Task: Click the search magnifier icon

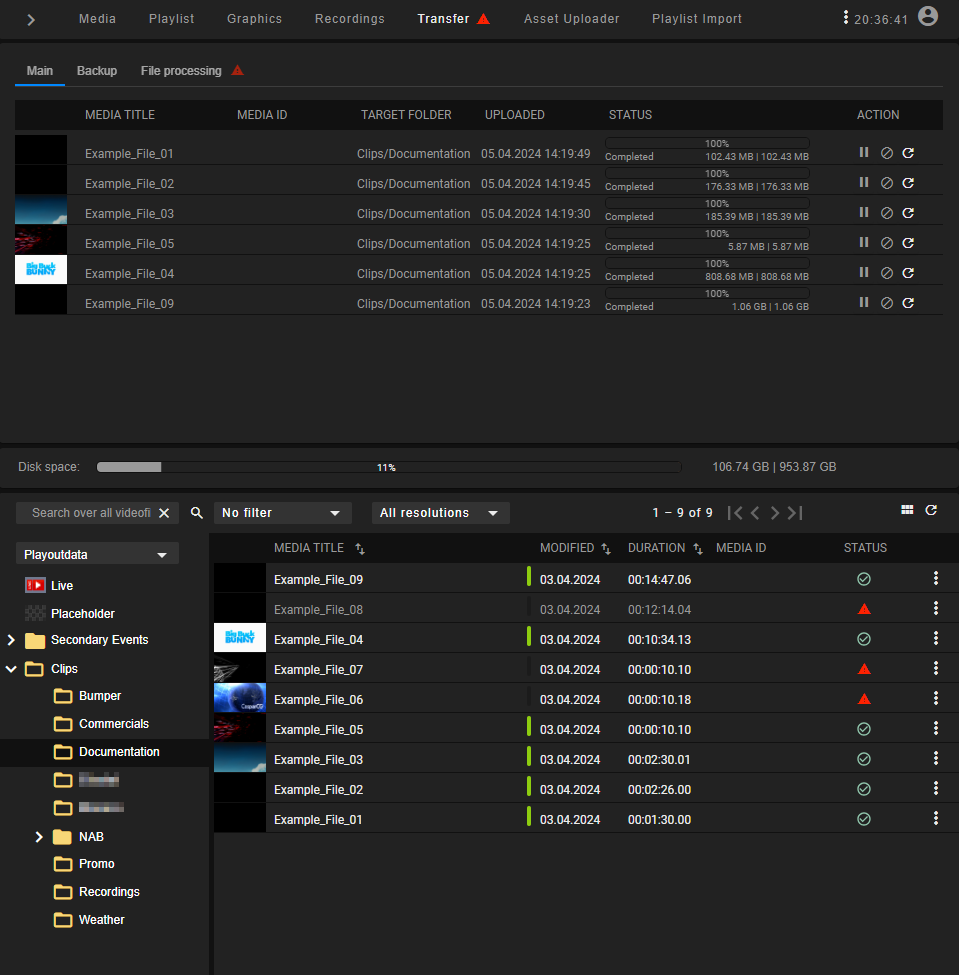Action: click(x=196, y=512)
